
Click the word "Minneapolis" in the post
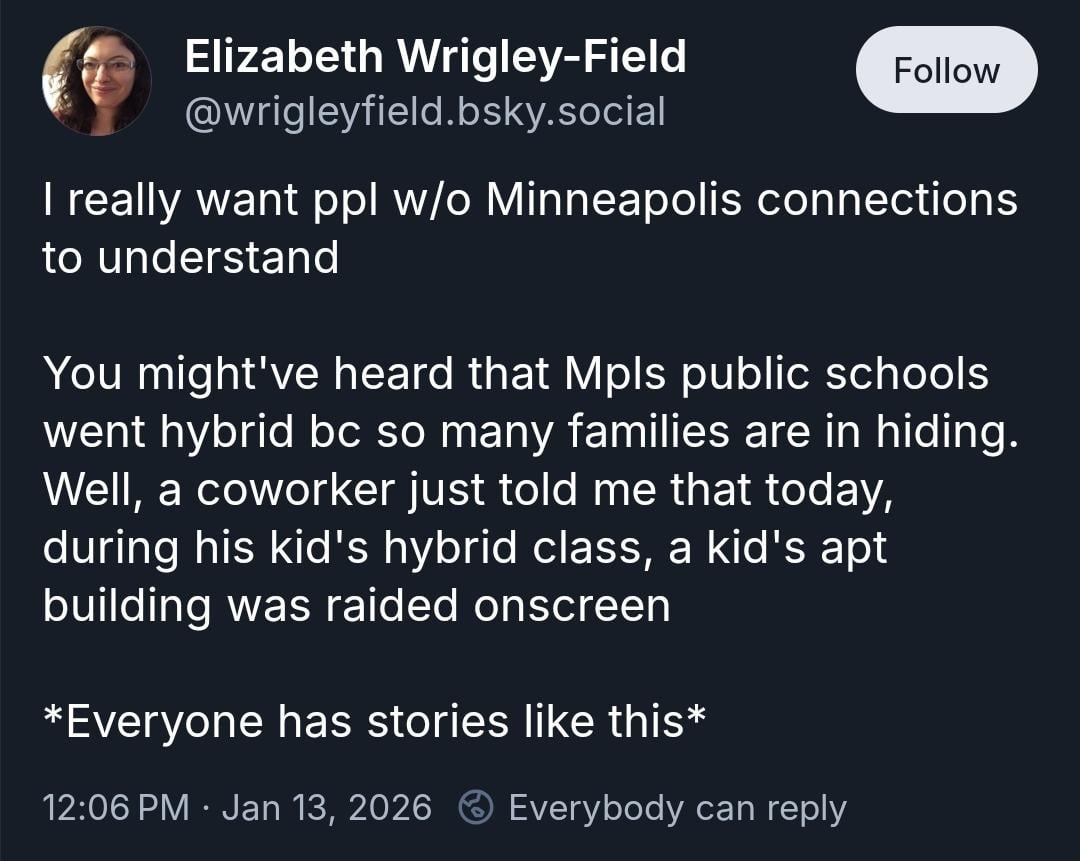(x=614, y=199)
